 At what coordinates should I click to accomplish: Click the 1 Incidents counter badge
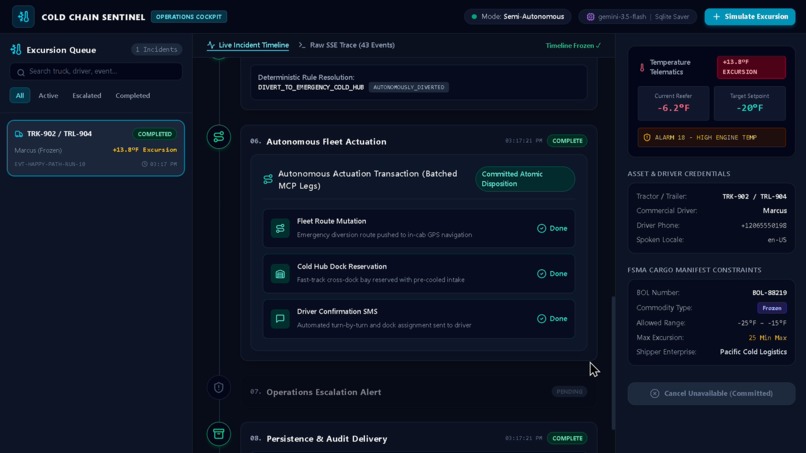[156, 49]
